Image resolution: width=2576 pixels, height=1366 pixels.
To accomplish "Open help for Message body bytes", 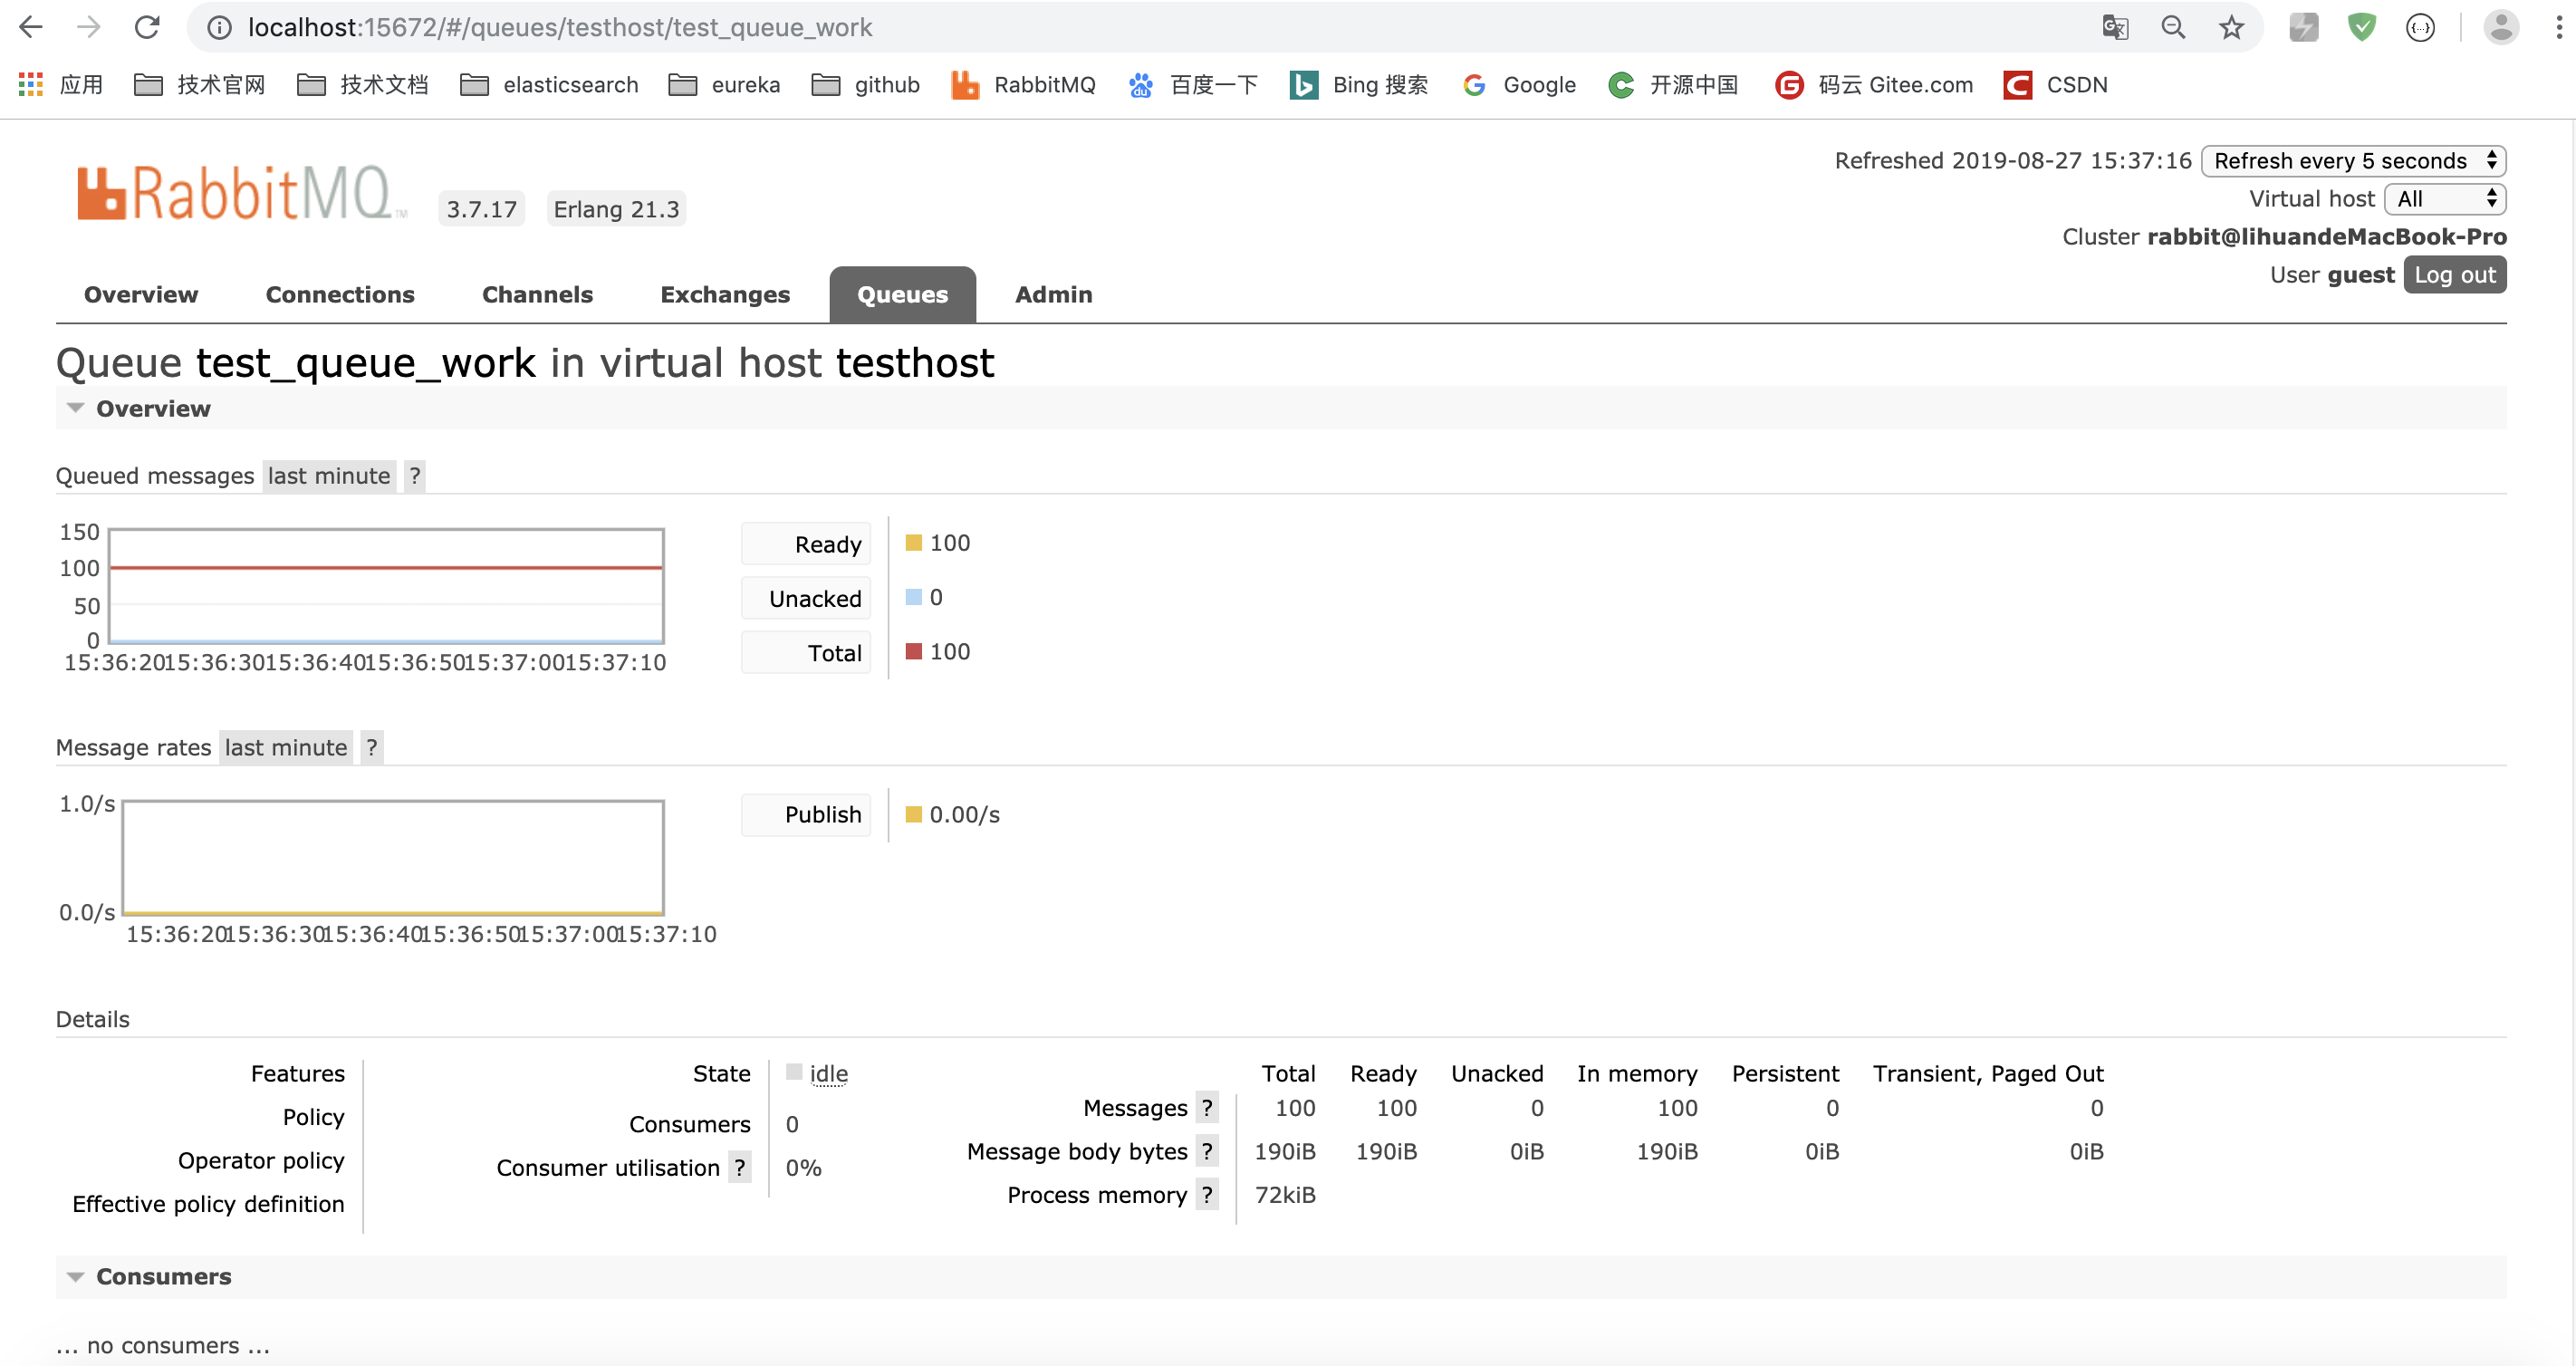I will pyautogui.click(x=1207, y=1151).
